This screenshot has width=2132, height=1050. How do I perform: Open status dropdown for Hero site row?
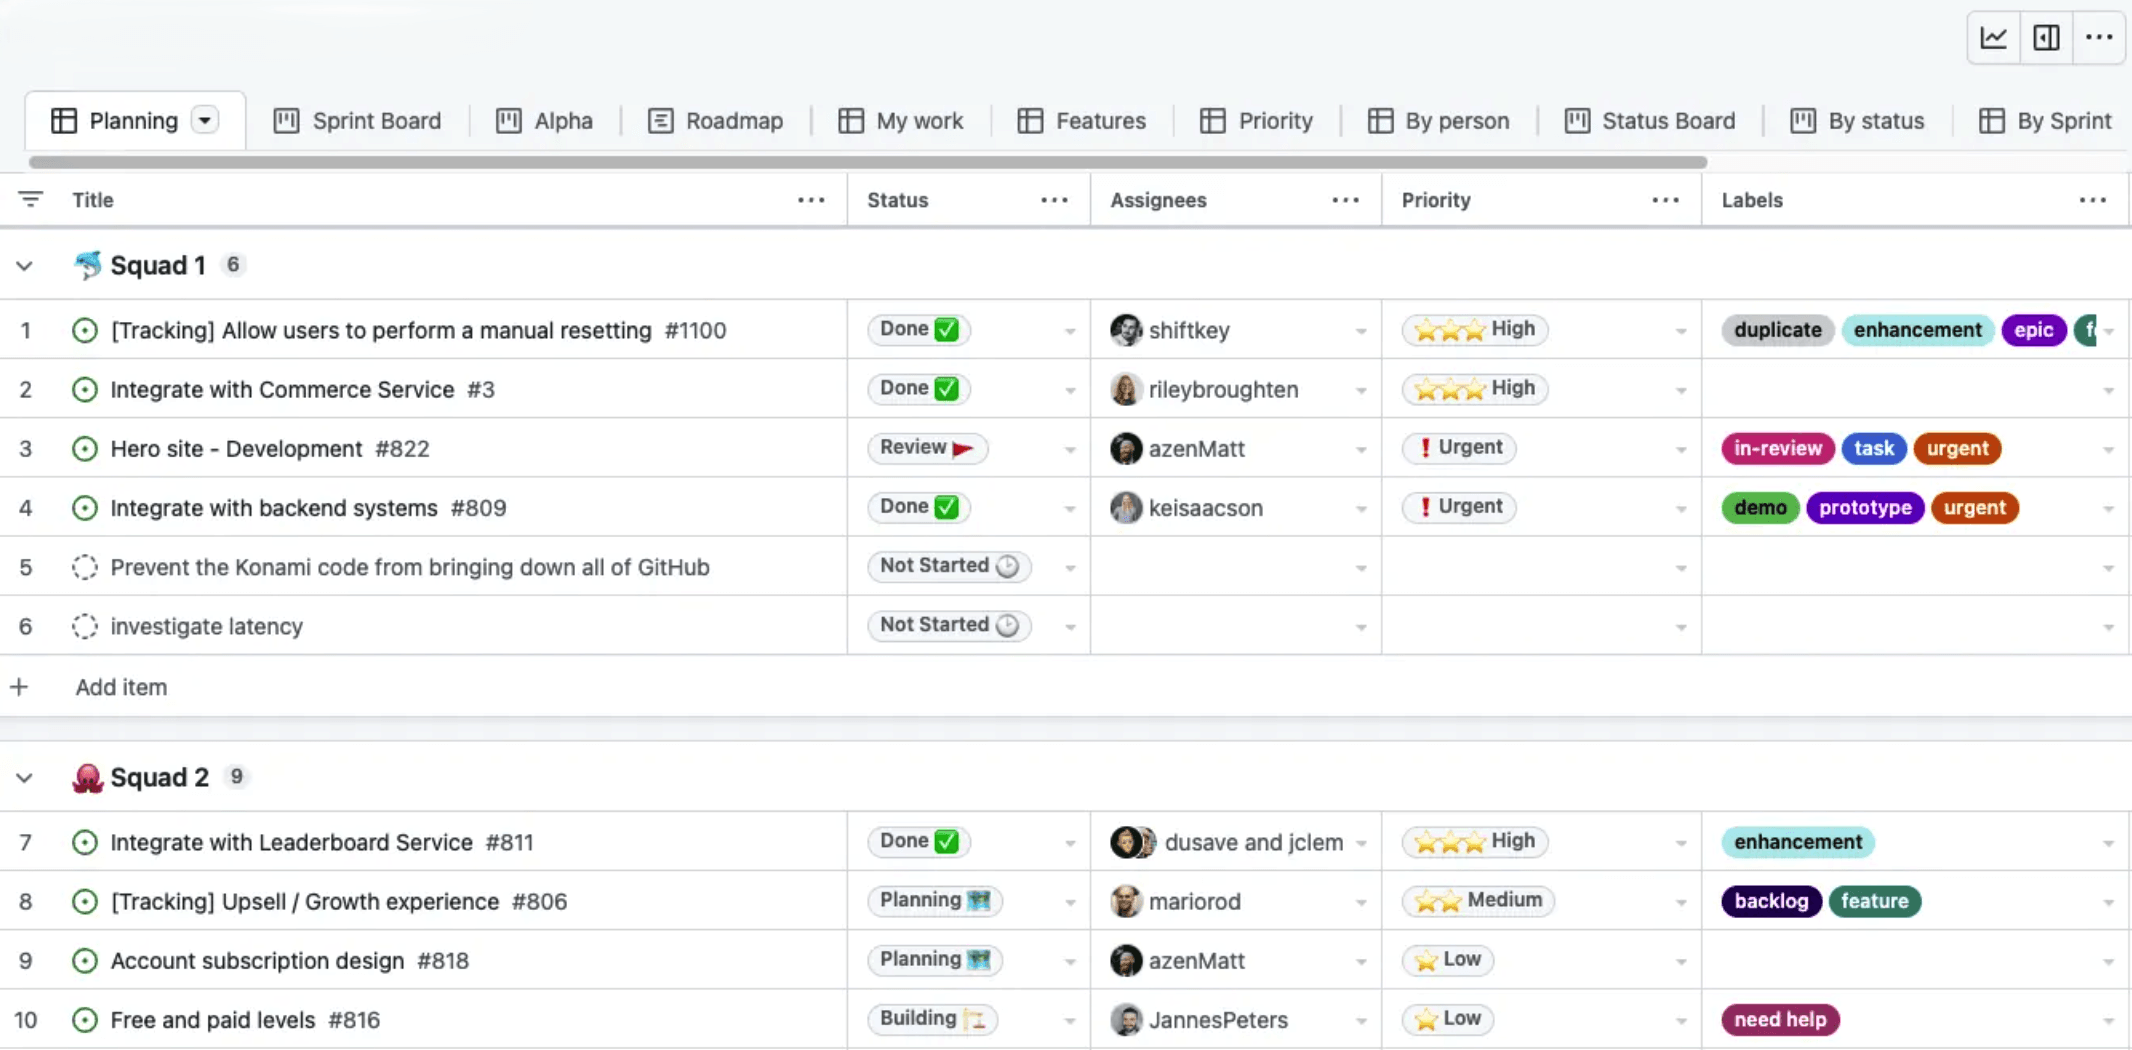1069,450
